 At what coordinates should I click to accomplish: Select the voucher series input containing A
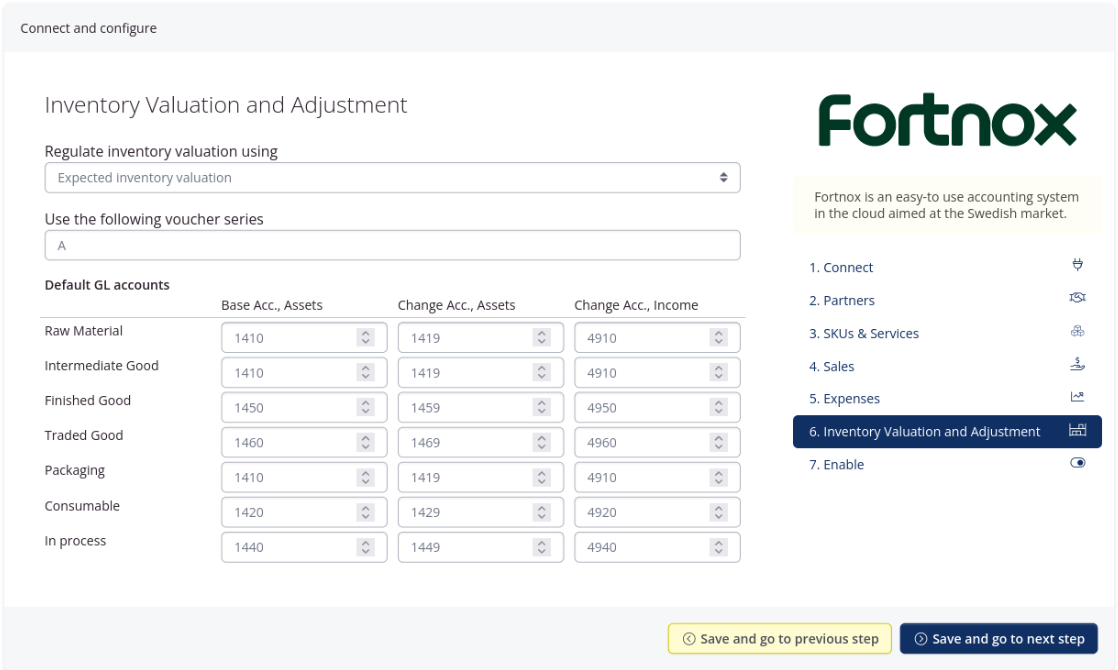(392, 244)
